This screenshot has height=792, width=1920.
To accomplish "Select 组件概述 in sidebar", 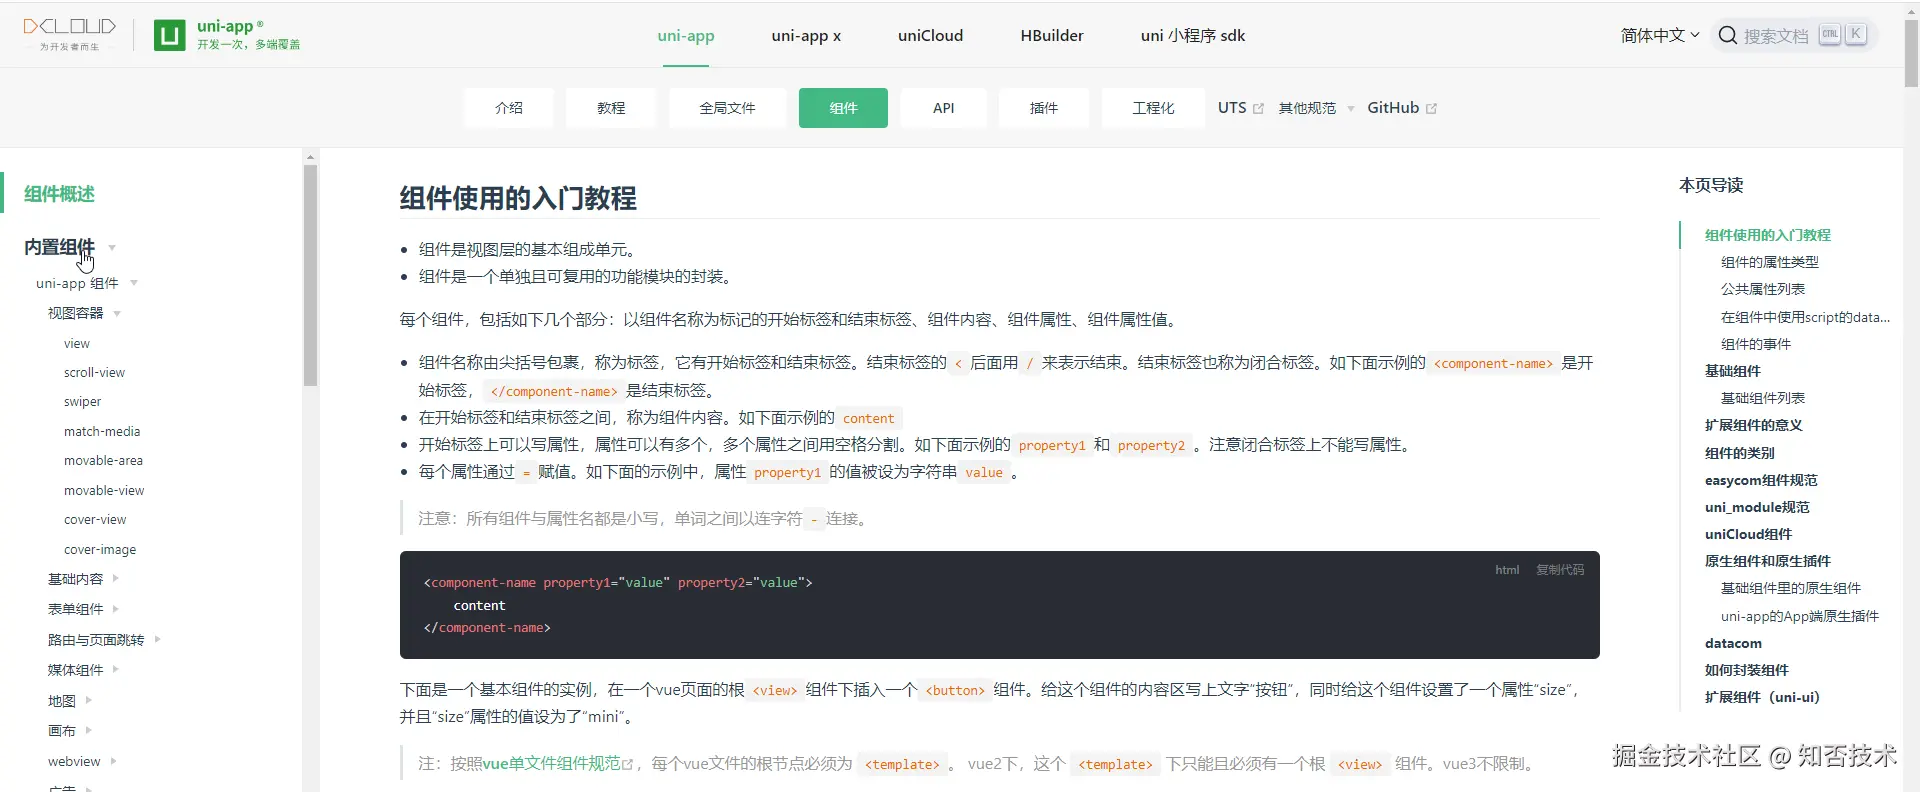I will 59,194.
